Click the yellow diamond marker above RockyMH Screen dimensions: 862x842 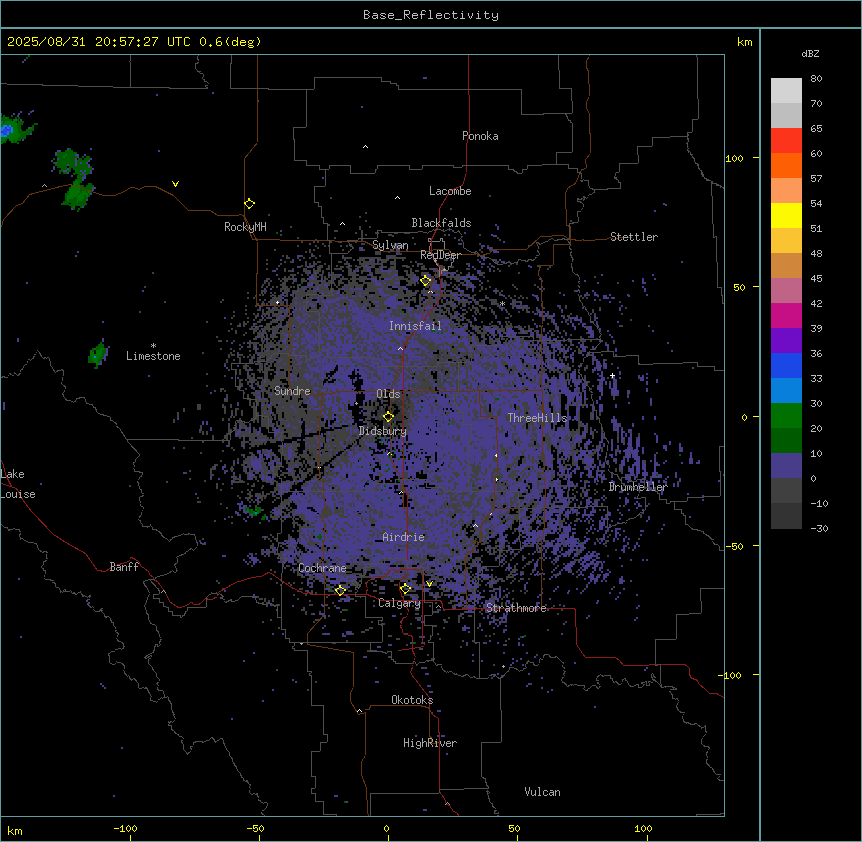click(x=250, y=204)
